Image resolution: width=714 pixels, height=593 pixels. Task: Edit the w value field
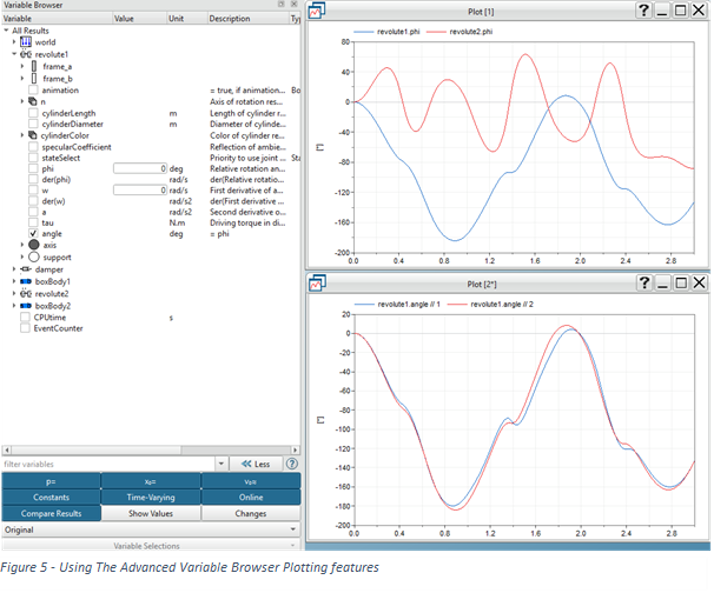pyautogui.click(x=140, y=190)
